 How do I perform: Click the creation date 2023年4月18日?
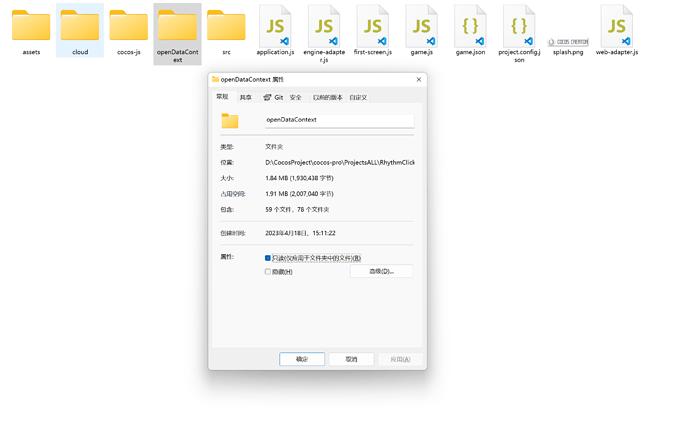[300, 233]
